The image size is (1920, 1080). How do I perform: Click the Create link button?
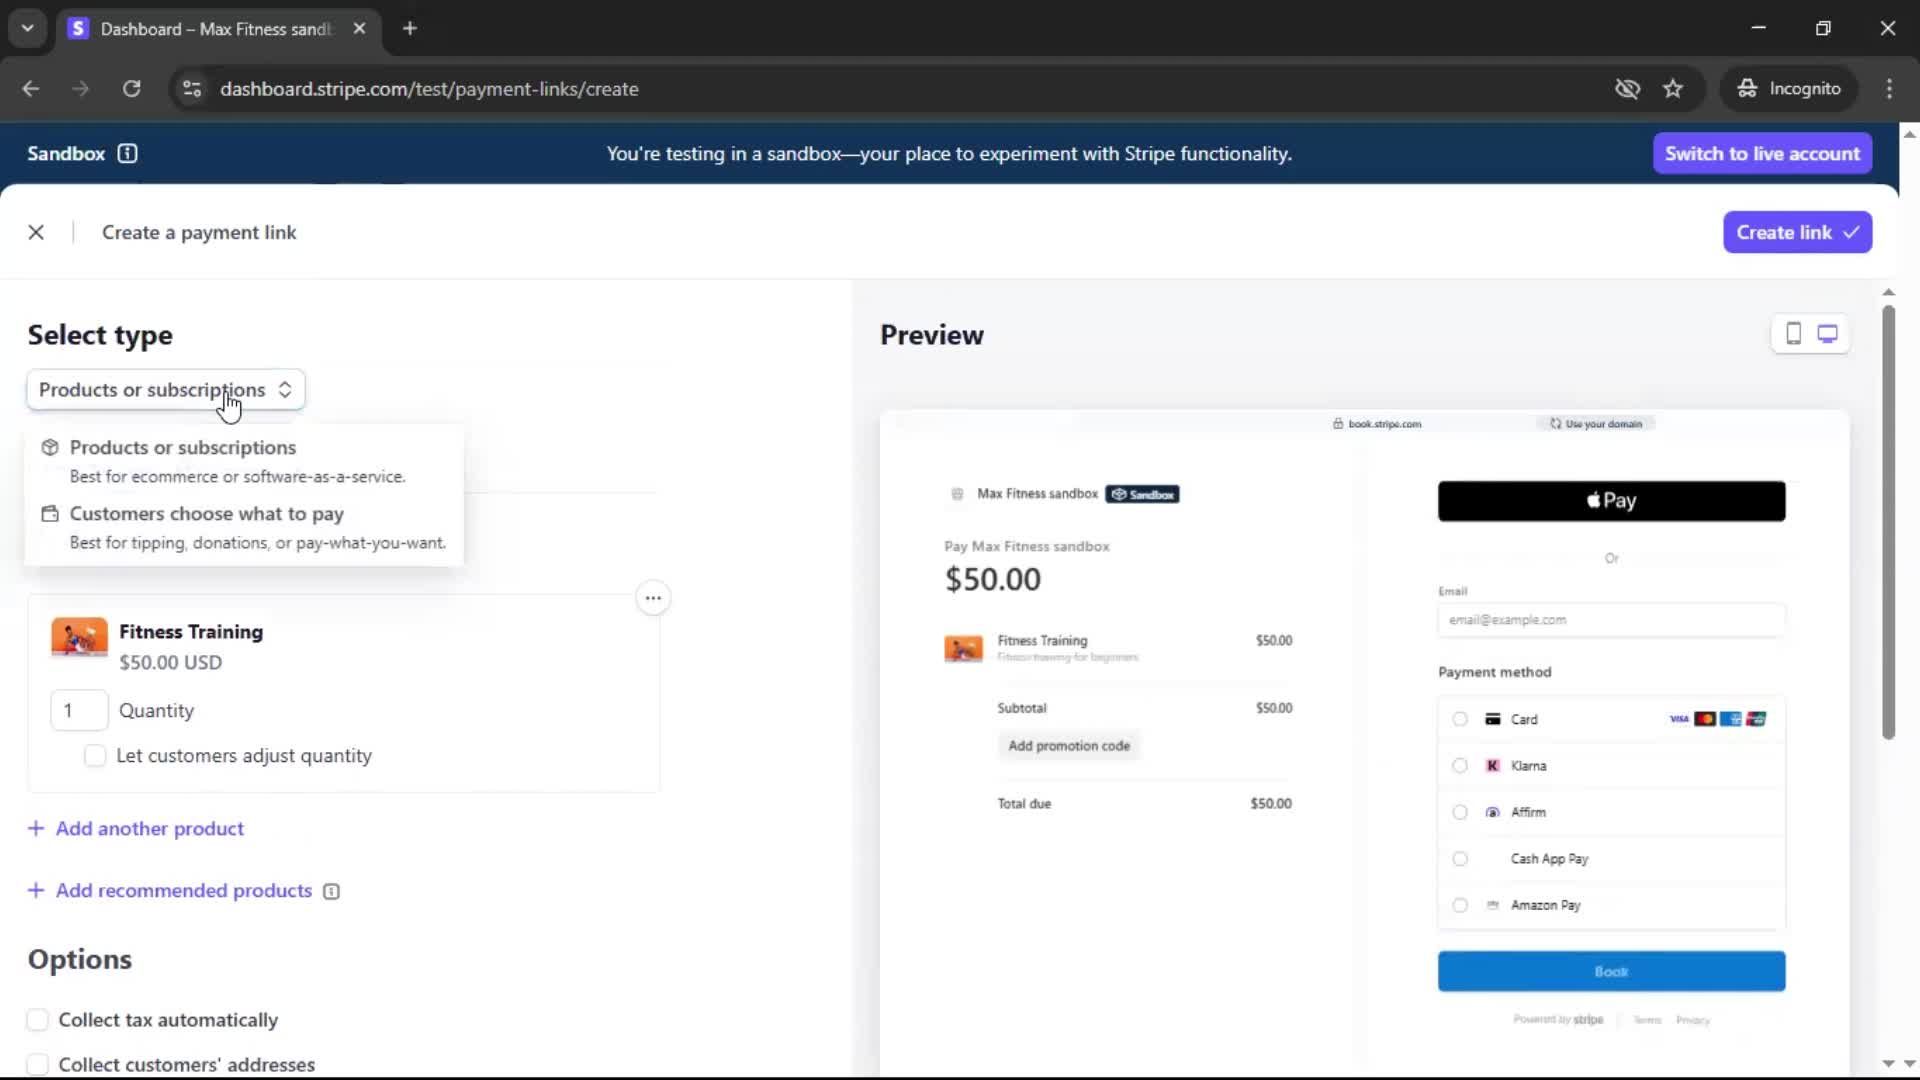(x=1797, y=232)
